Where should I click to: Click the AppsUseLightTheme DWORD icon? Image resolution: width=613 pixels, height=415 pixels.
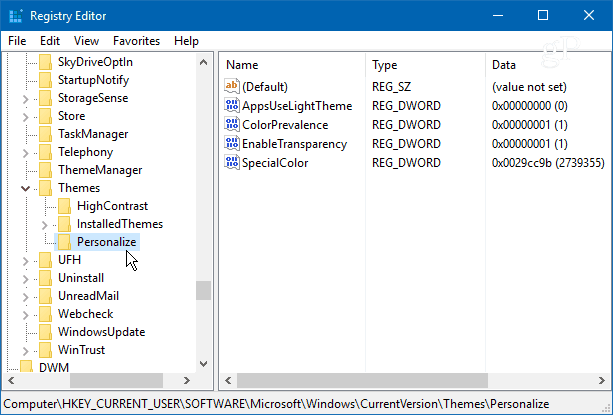(231, 106)
